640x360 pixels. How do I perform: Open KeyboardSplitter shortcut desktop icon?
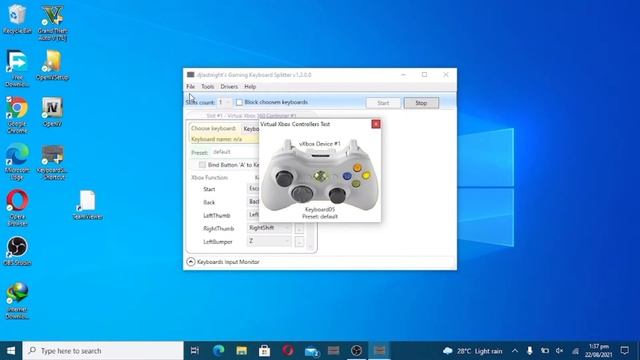(52, 161)
